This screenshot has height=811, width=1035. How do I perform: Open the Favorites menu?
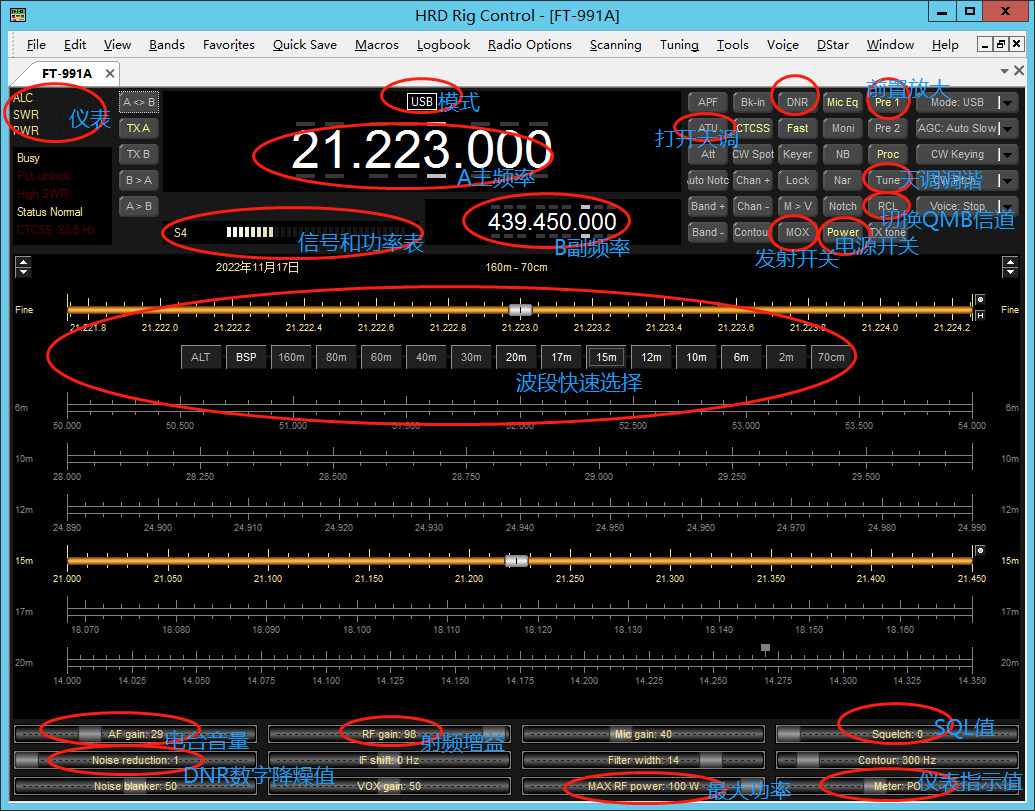[228, 44]
